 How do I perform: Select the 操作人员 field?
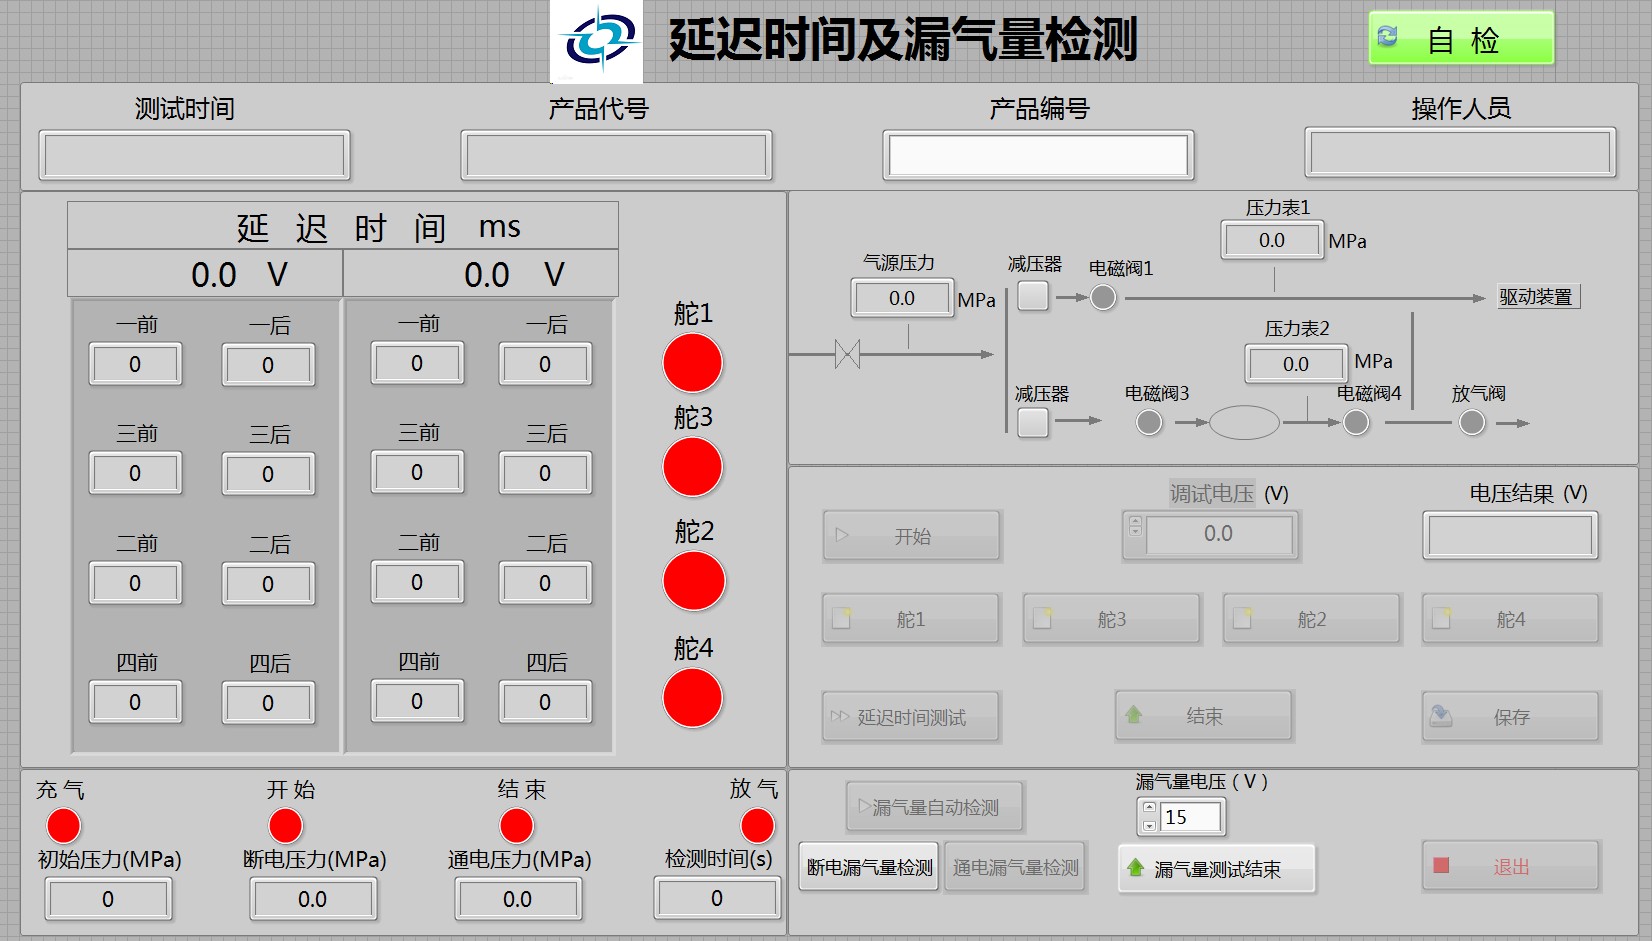(x=1460, y=153)
